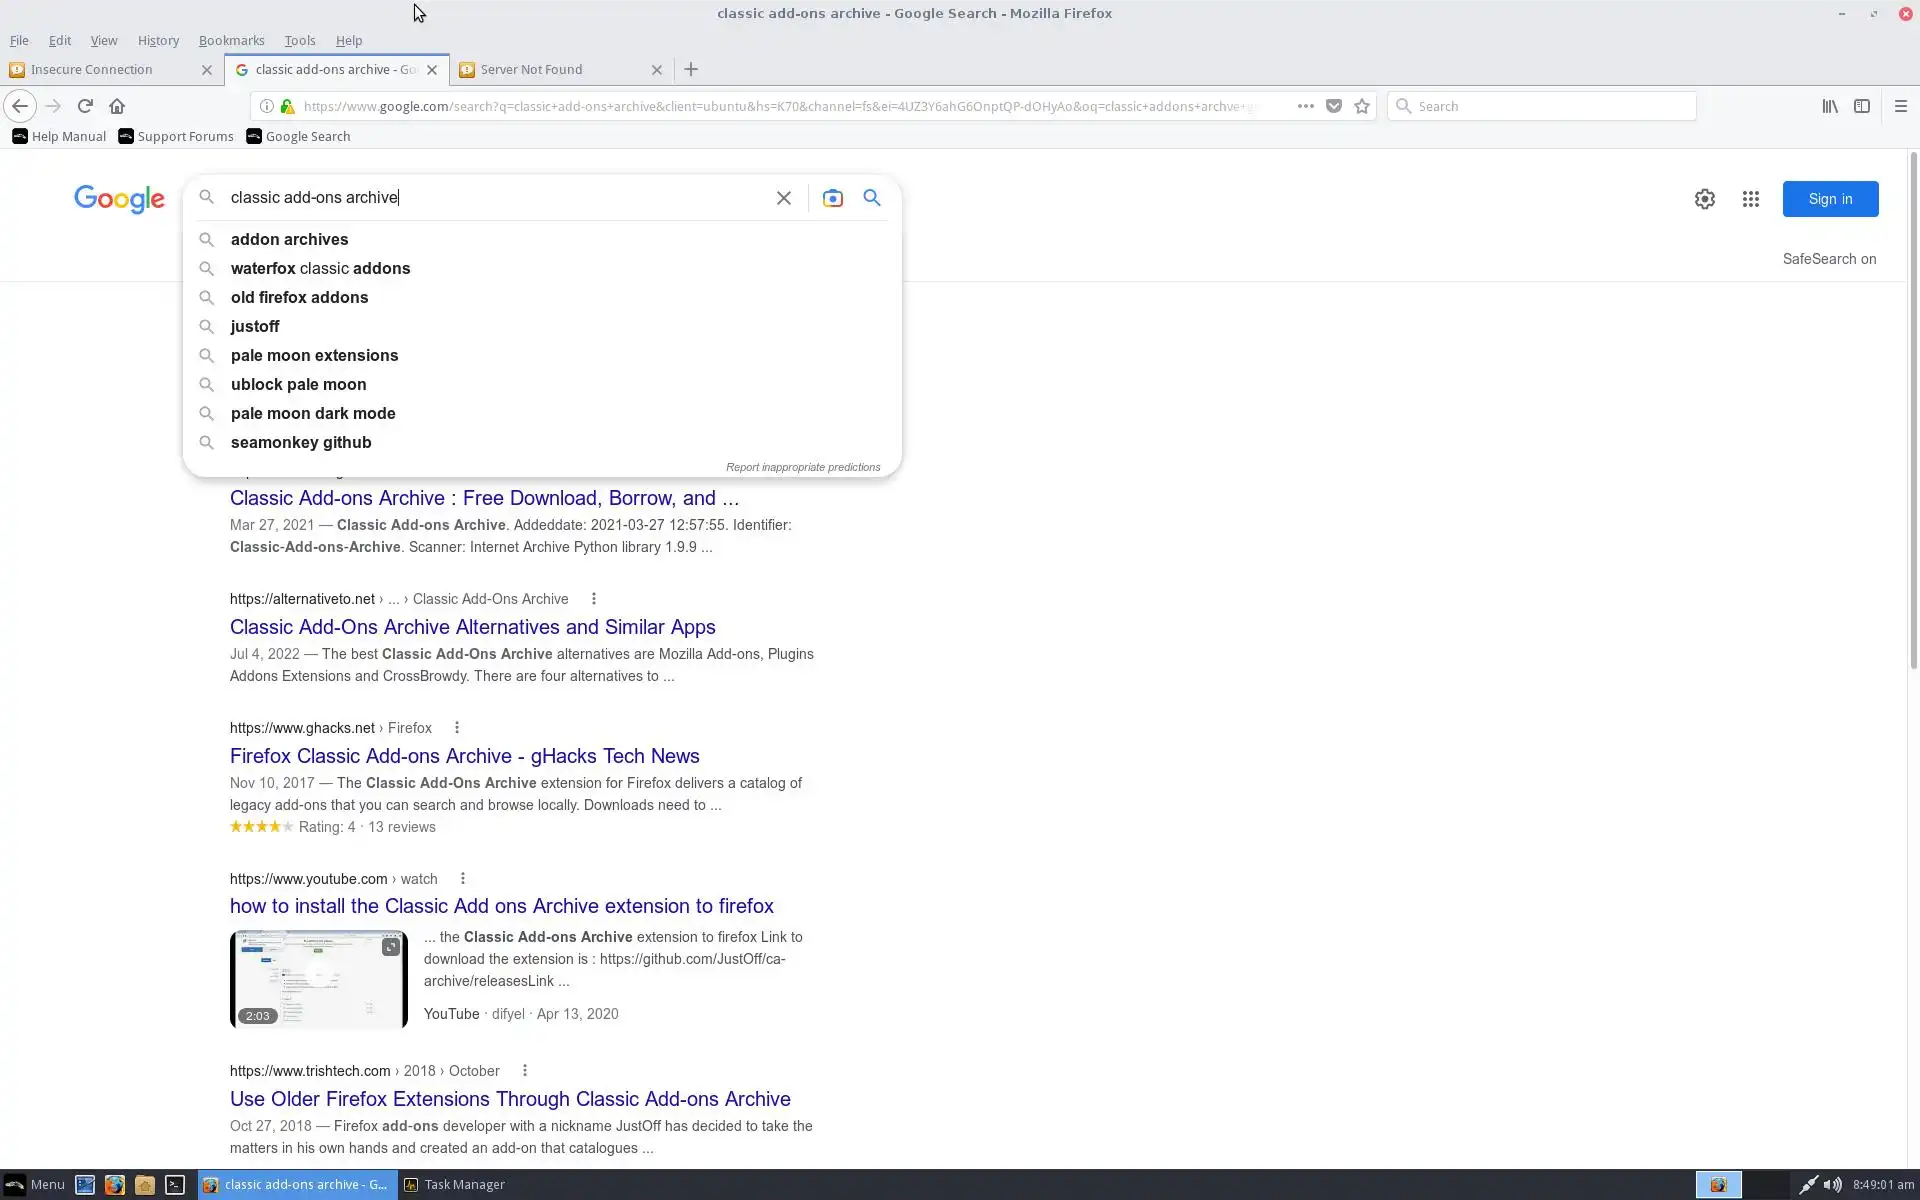Bookmark this page with the star icon
1920x1200 pixels.
[x=1361, y=106]
